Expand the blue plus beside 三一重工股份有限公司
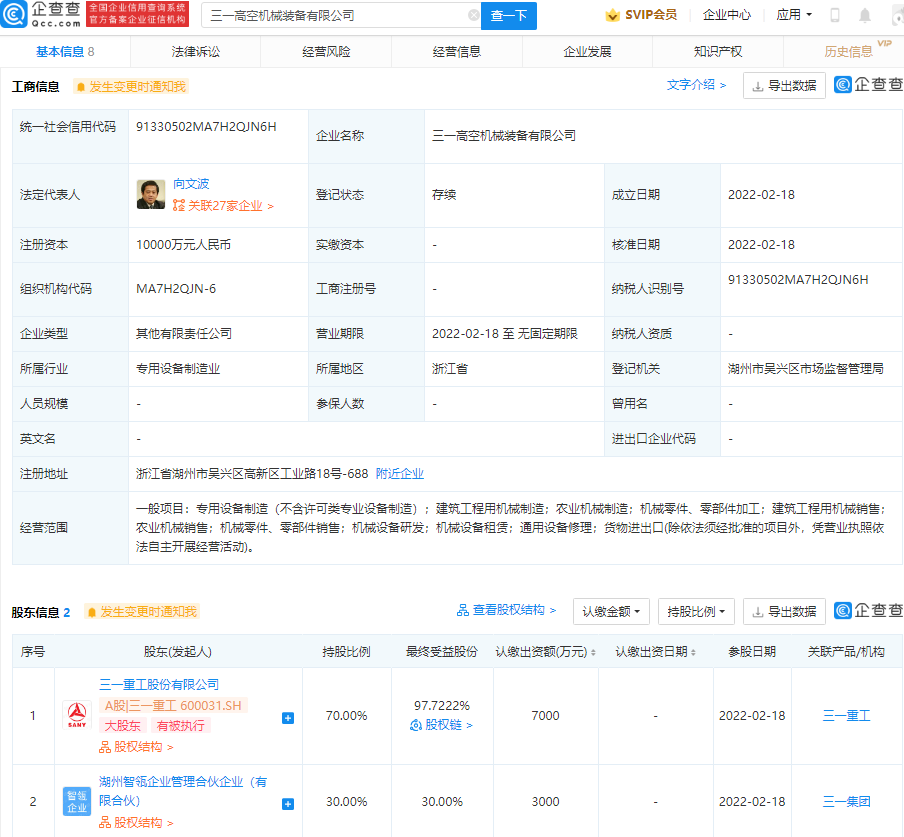904x837 pixels. tap(288, 716)
